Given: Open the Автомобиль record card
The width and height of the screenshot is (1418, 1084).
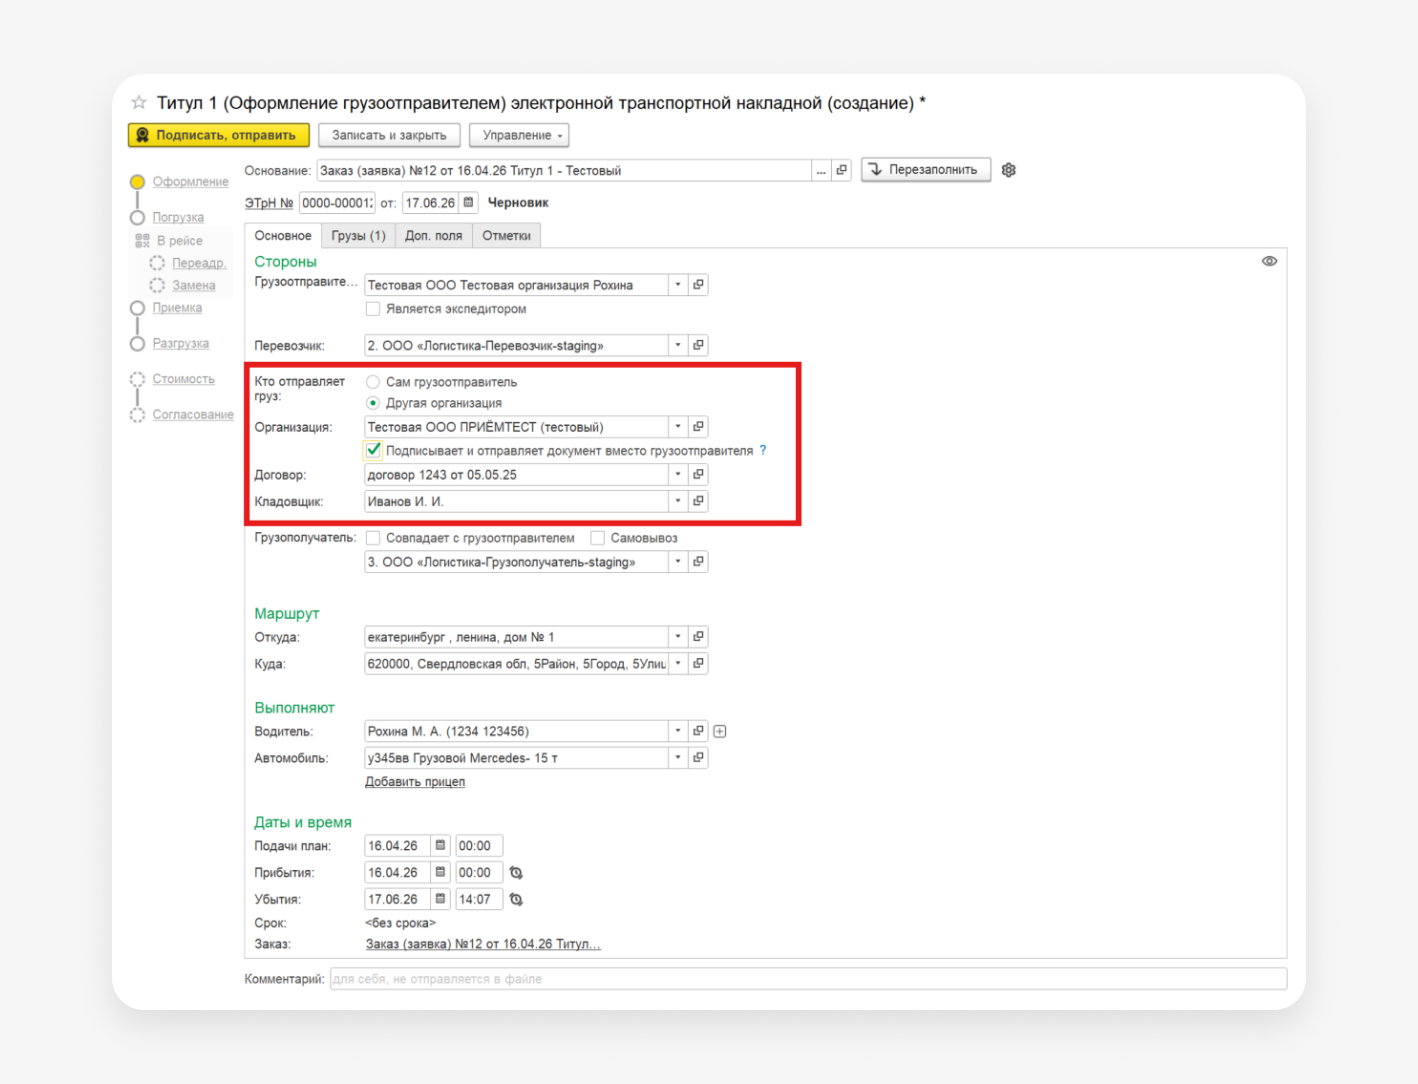Looking at the screenshot, I should click(x=699, y=758).
